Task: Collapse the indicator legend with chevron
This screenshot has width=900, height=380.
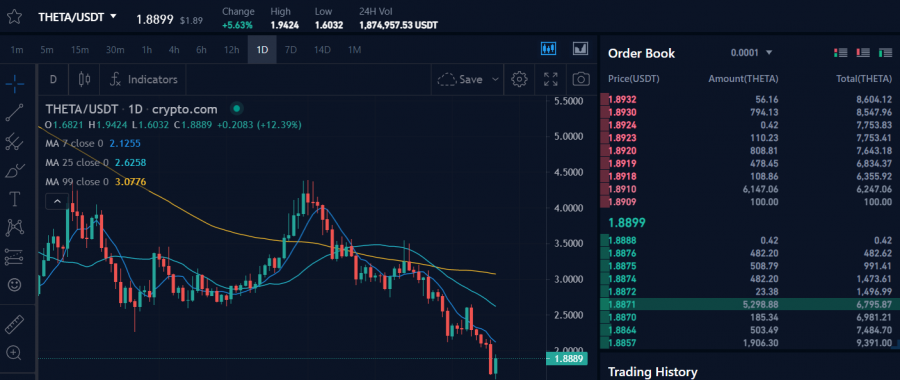Action: (57, 201)
